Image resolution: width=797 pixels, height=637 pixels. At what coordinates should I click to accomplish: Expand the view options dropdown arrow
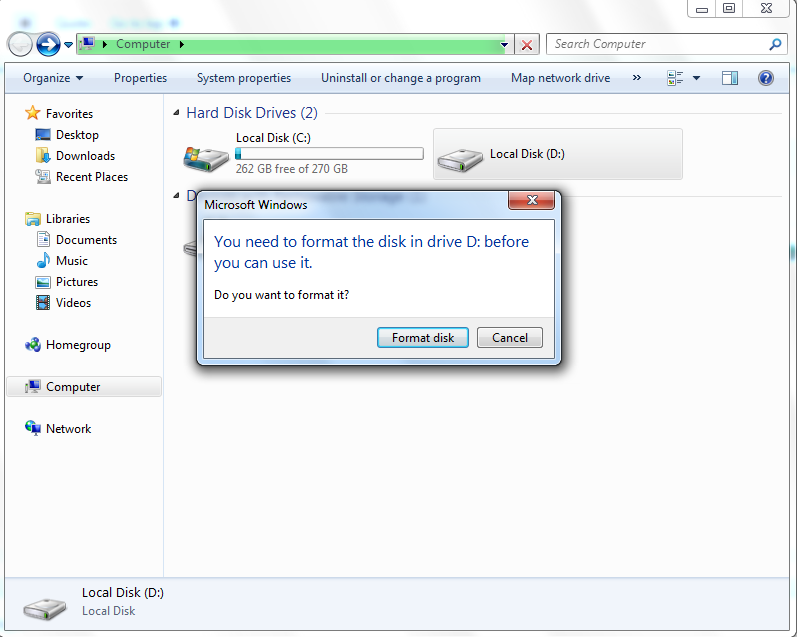click(x=696, y=78)
